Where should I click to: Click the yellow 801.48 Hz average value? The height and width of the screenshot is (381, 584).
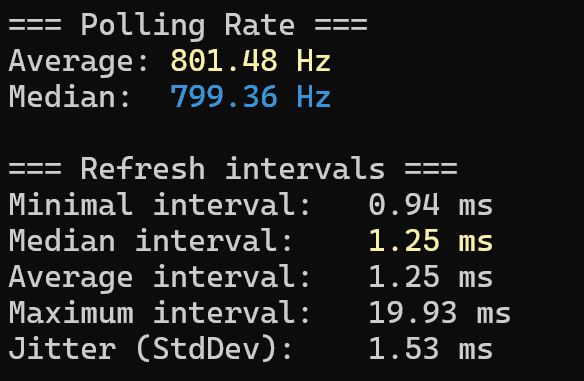click(251, 60)
